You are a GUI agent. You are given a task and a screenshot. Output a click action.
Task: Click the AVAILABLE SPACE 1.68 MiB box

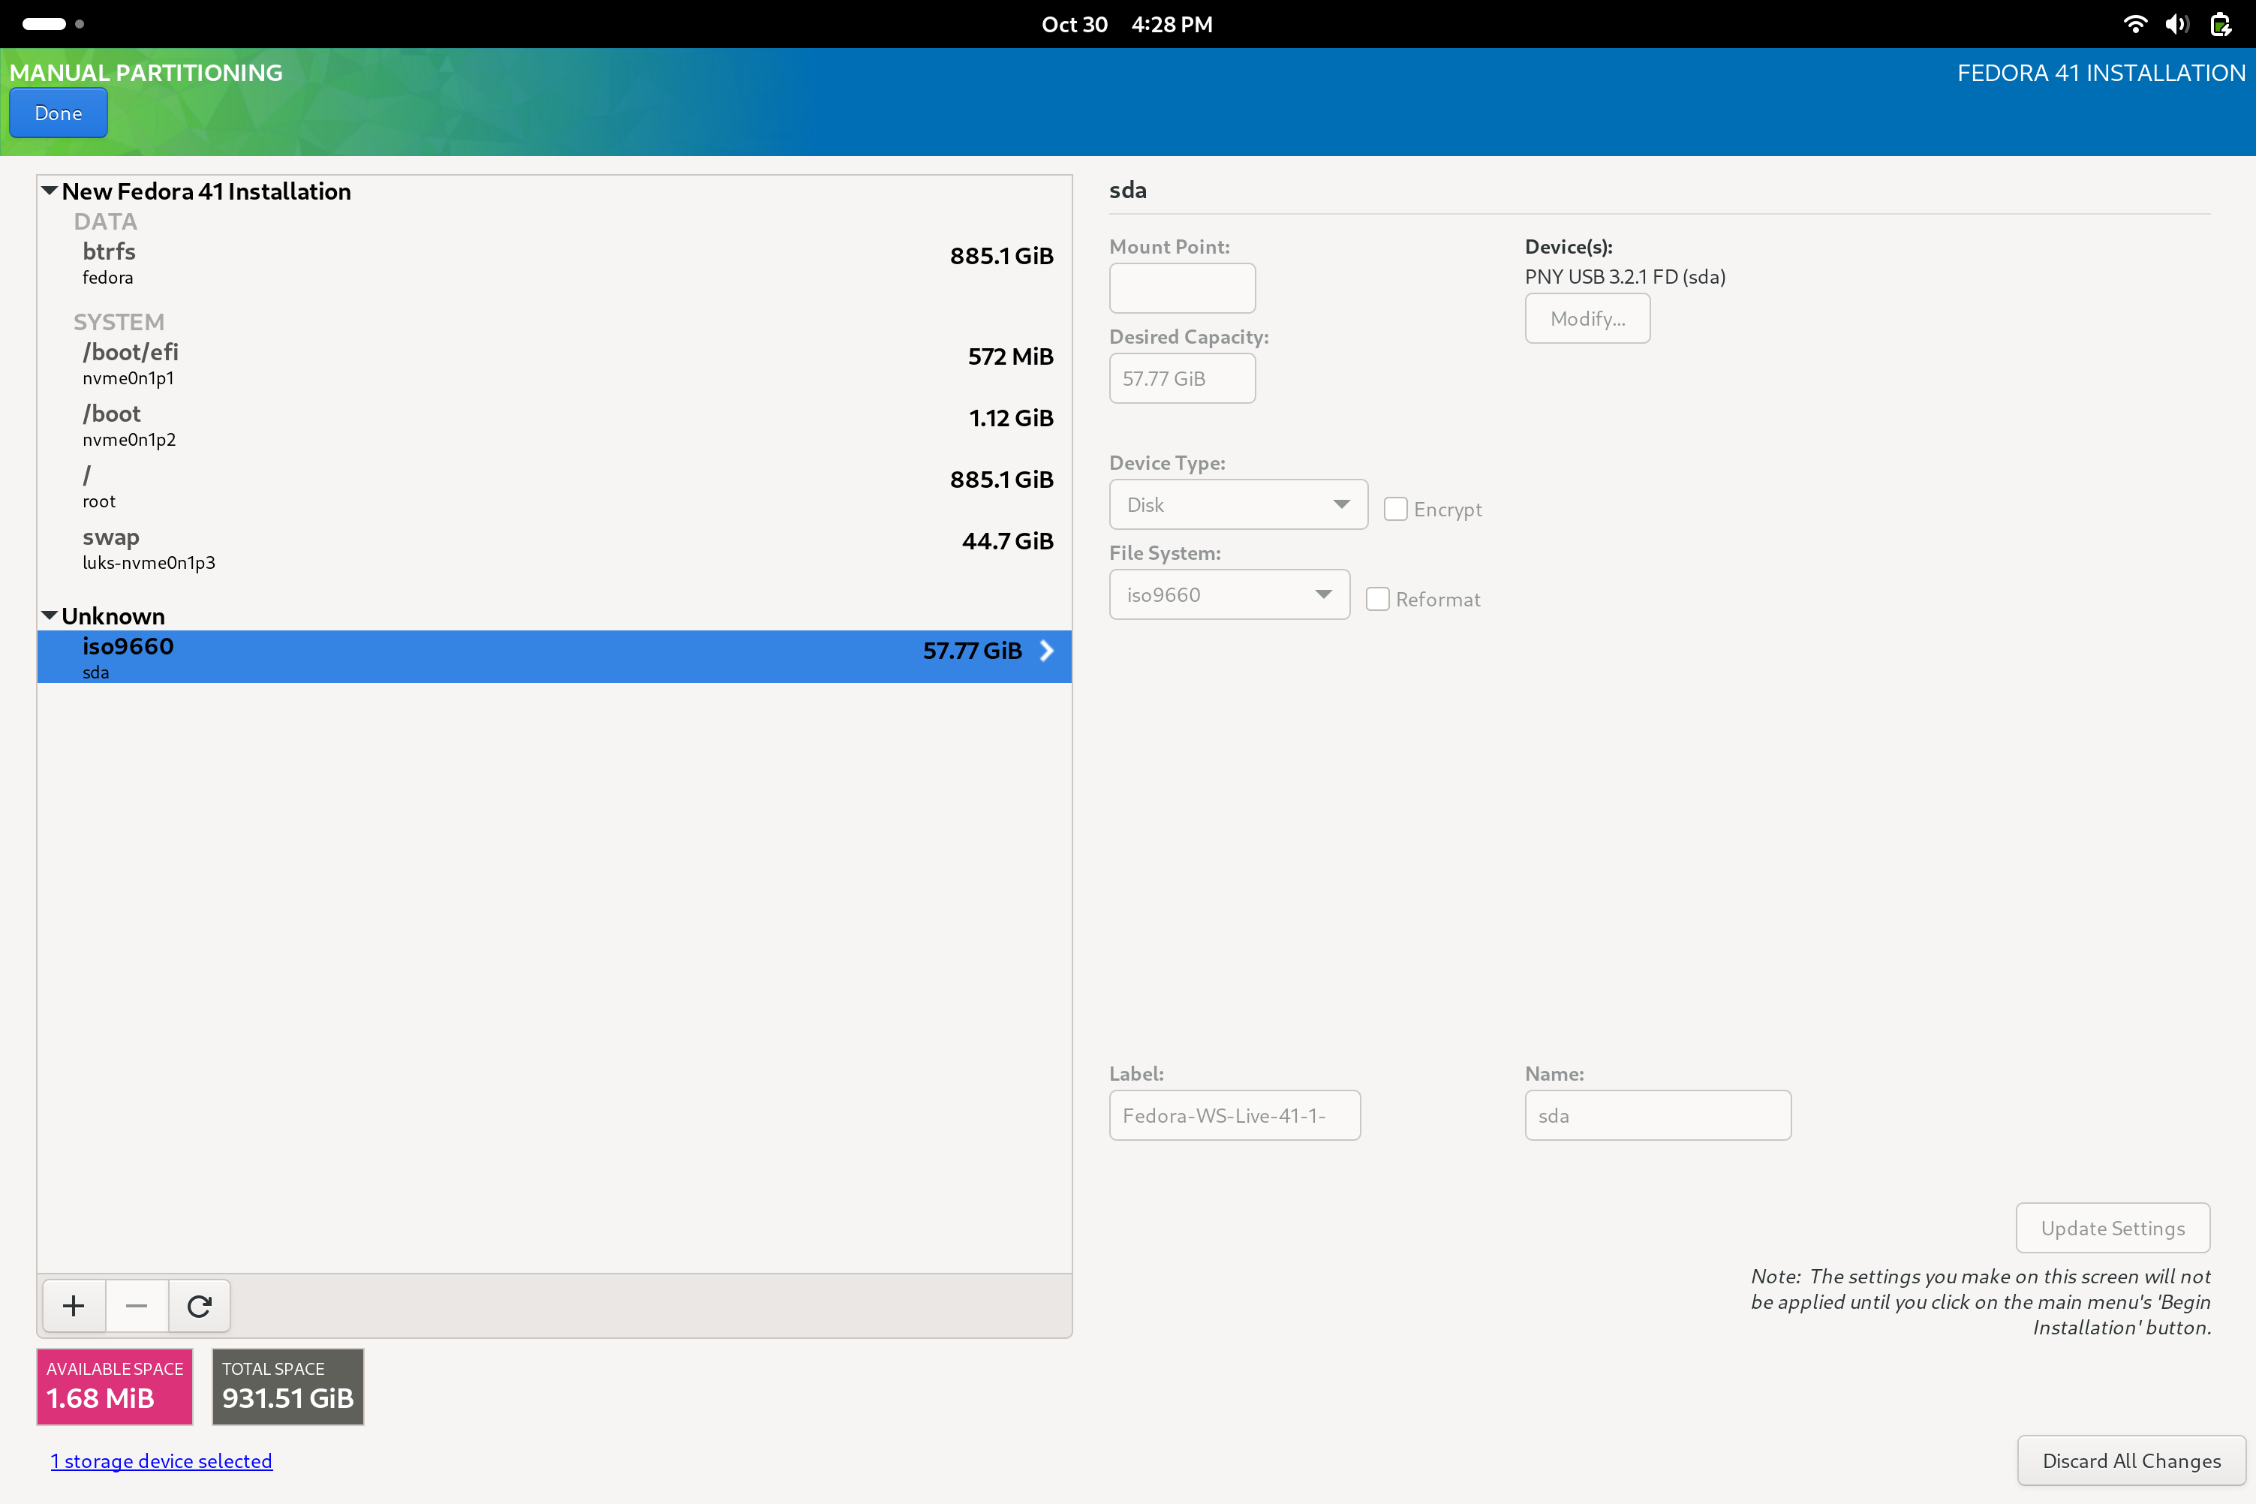coord(115,1387)
